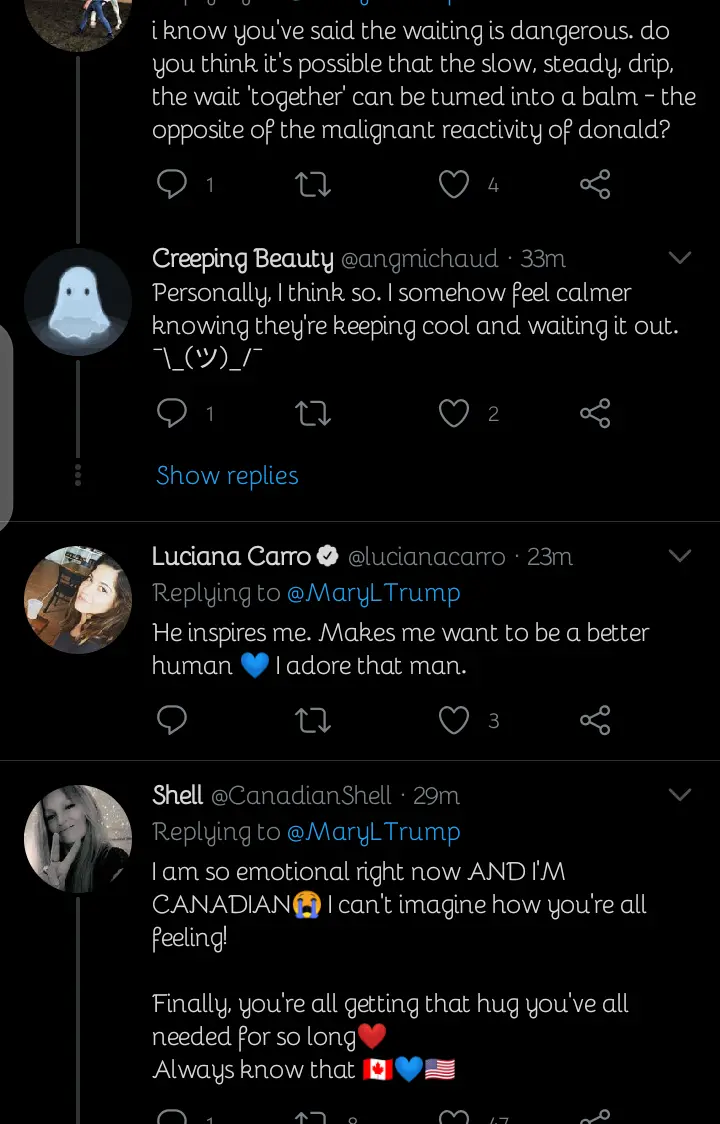
Task: Reply to the top tweet about waiting
Action: [x=172, y=184]
